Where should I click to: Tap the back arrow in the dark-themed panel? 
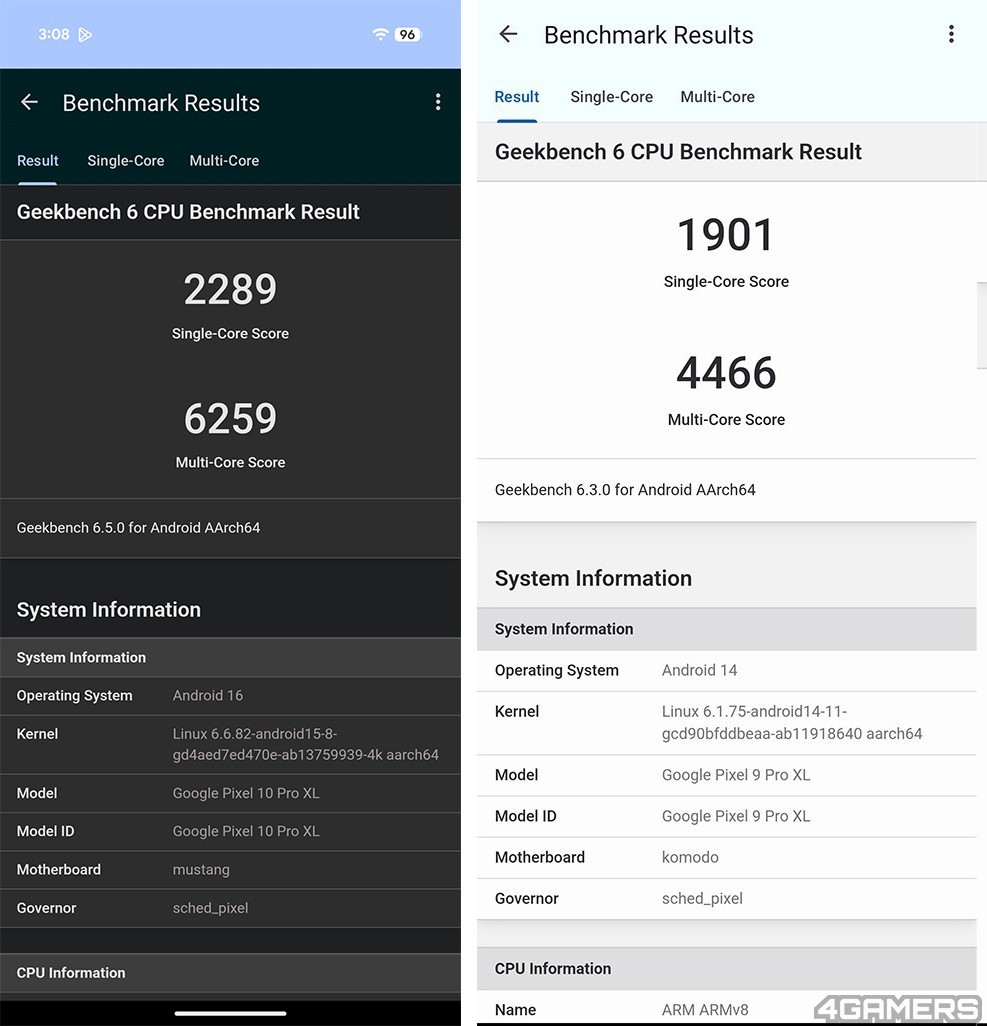pos(29,102)
